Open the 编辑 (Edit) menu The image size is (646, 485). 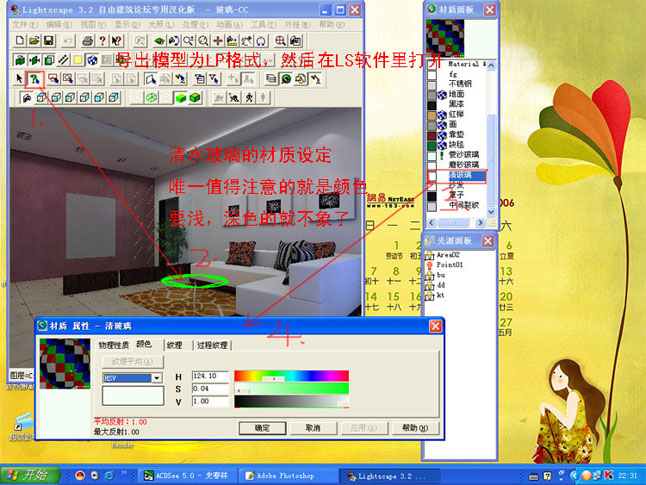(59, 25)
